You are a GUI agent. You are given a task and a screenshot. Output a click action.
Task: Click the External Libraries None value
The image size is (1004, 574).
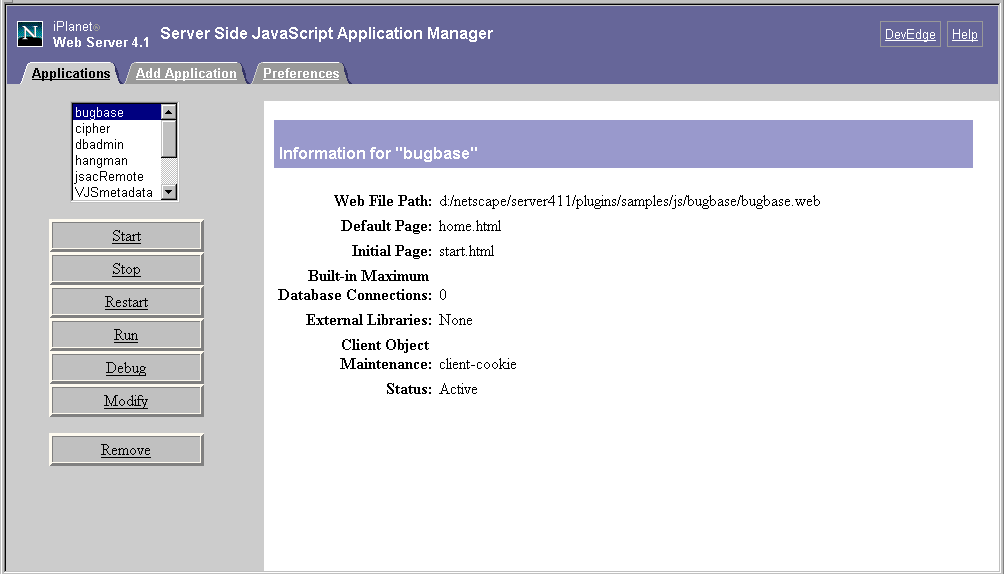coord(455,320)
